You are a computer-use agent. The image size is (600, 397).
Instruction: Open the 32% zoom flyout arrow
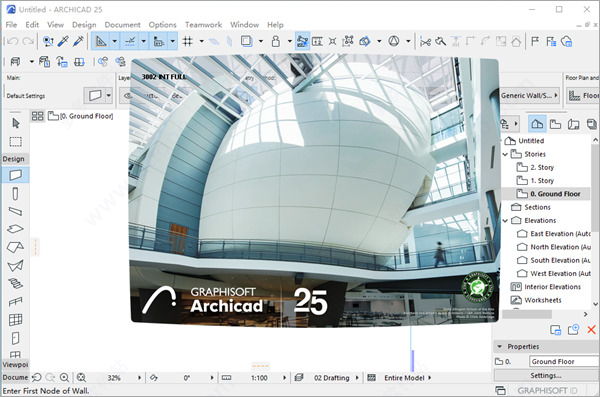pyautogui.click(x=139, y=378)
